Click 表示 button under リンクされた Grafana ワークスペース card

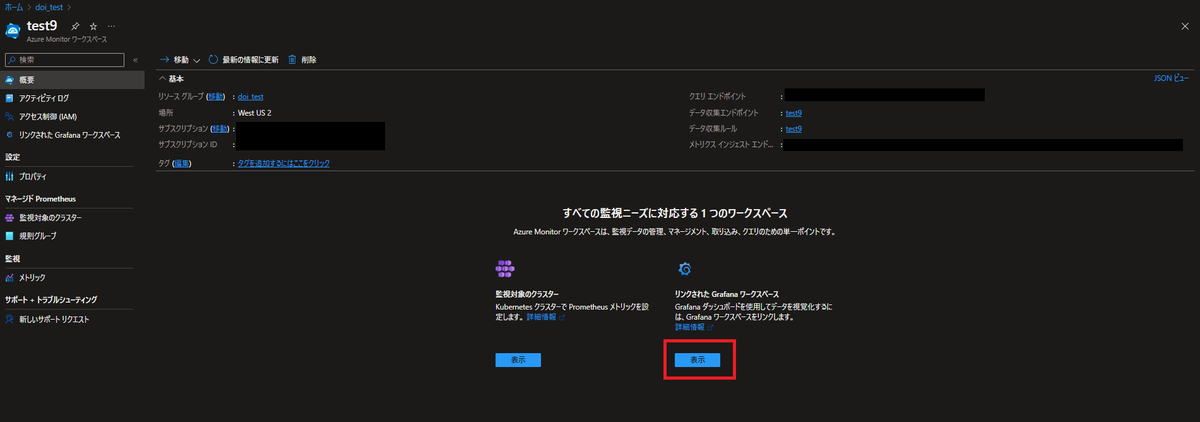tap(698, 360)
